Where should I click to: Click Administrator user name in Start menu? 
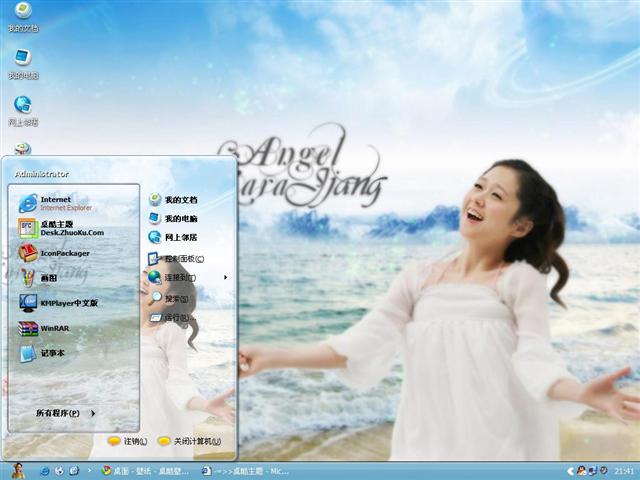click(42, 174)
